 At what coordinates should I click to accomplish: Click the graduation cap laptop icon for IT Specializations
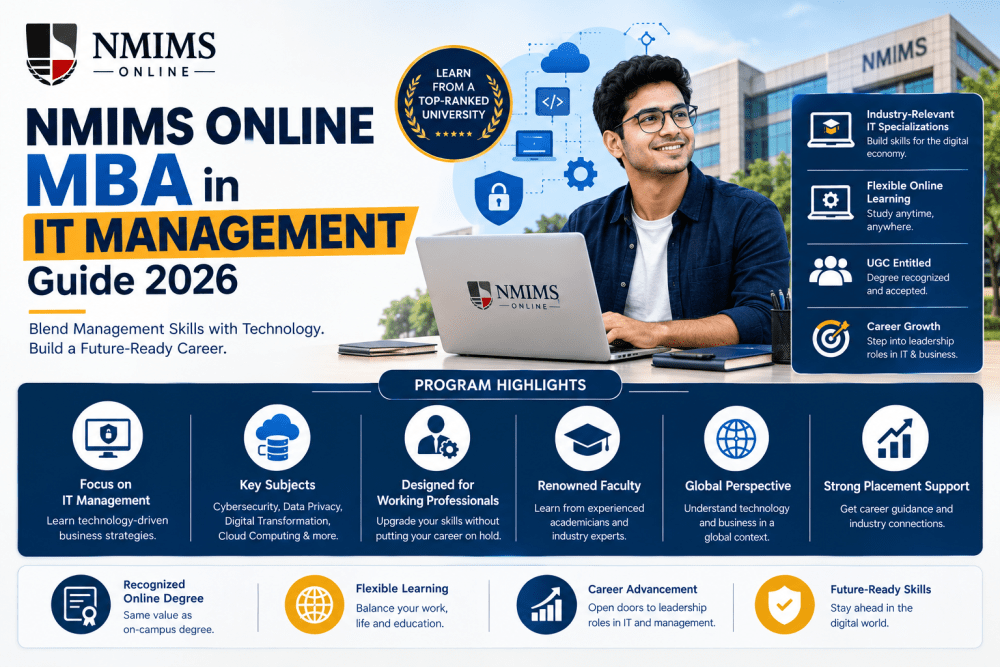coord(830,129)
